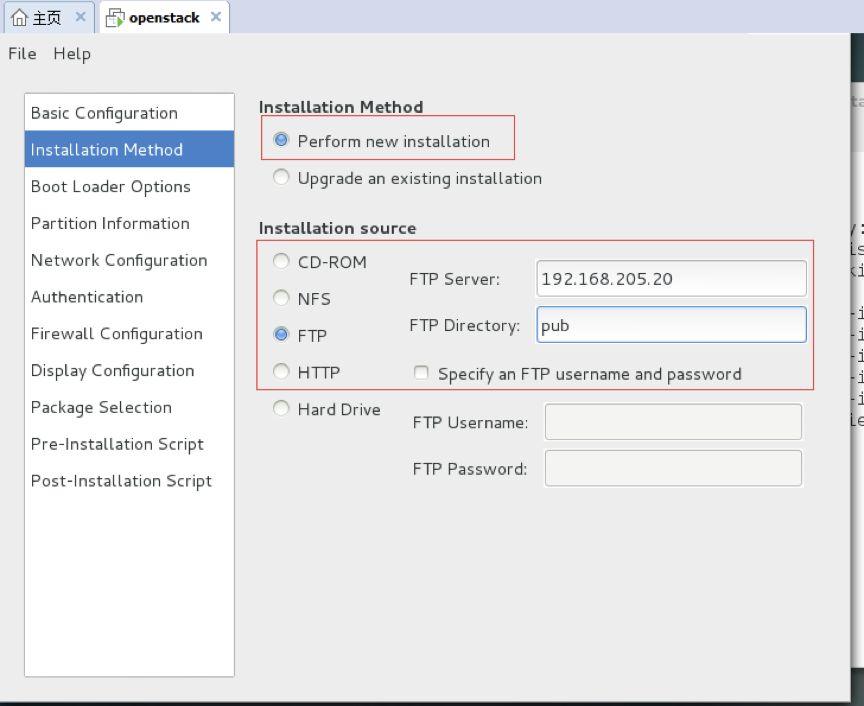
Task: Select the HTTP installation source
Action: [x=281, y=372]
